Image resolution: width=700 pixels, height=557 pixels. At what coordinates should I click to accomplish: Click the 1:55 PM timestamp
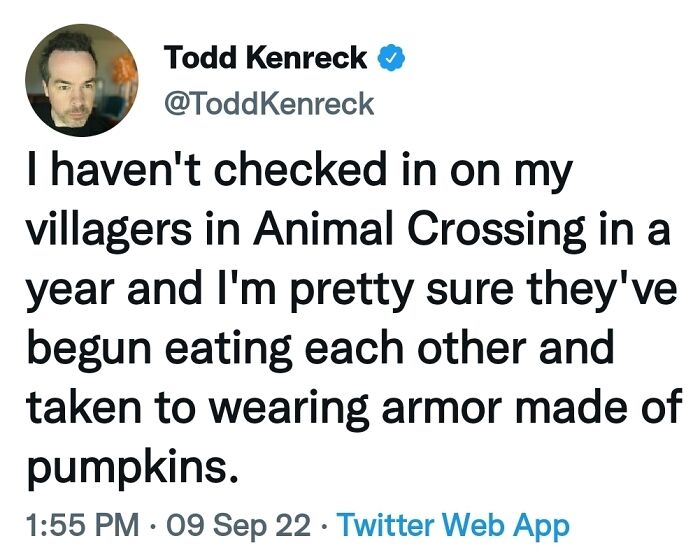76,526
